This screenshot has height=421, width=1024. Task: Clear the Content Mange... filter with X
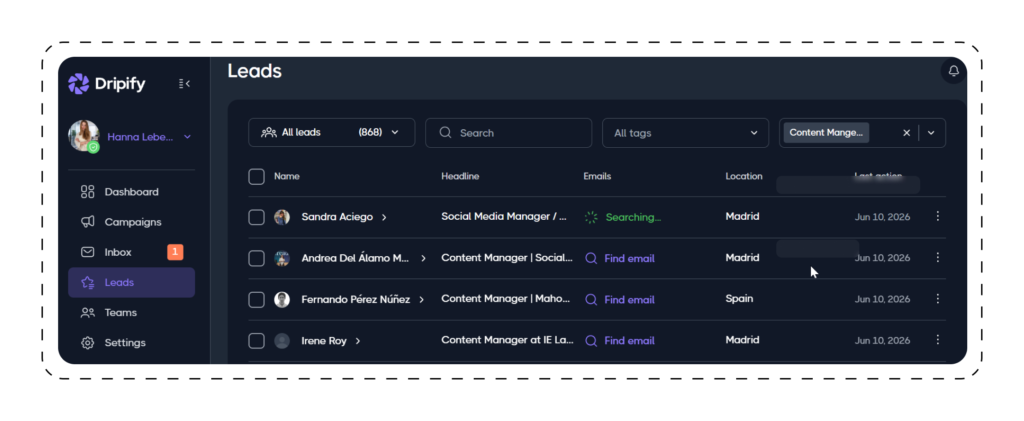pyautogui.click(x=906, y=133)
